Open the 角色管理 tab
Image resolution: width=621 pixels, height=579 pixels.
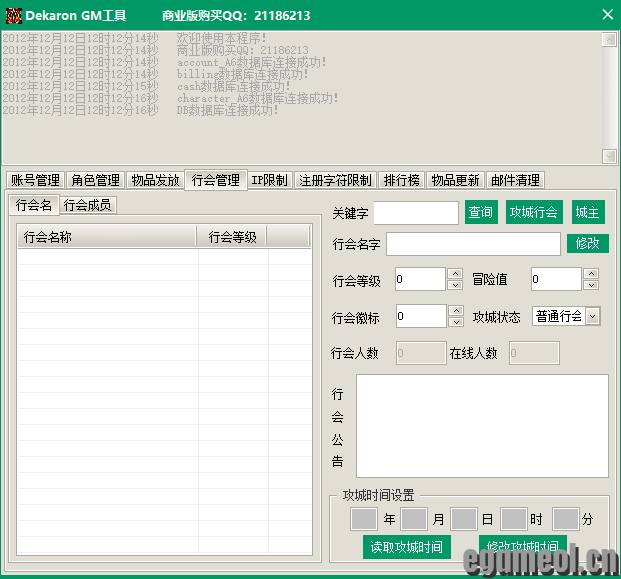click(x=95, y=180)
